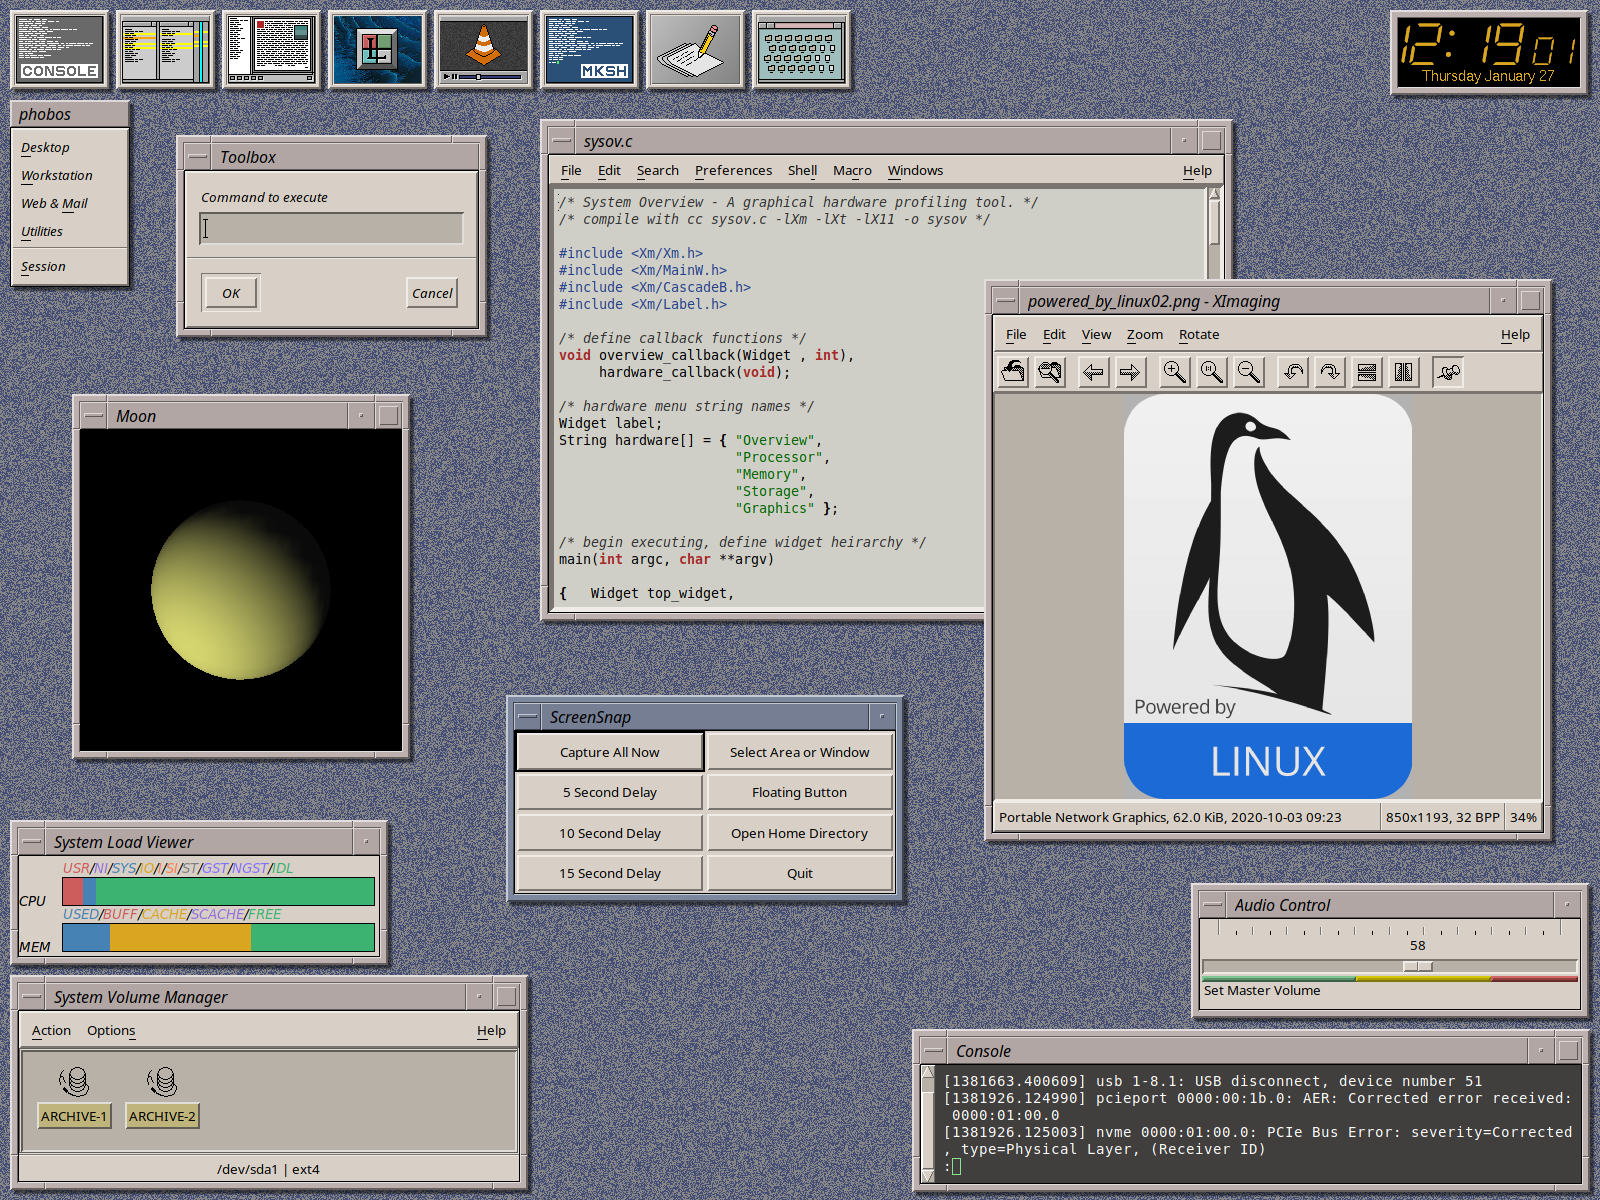
Task: Click Quit in ScreenSnap
Action: [x=800, y=873]
